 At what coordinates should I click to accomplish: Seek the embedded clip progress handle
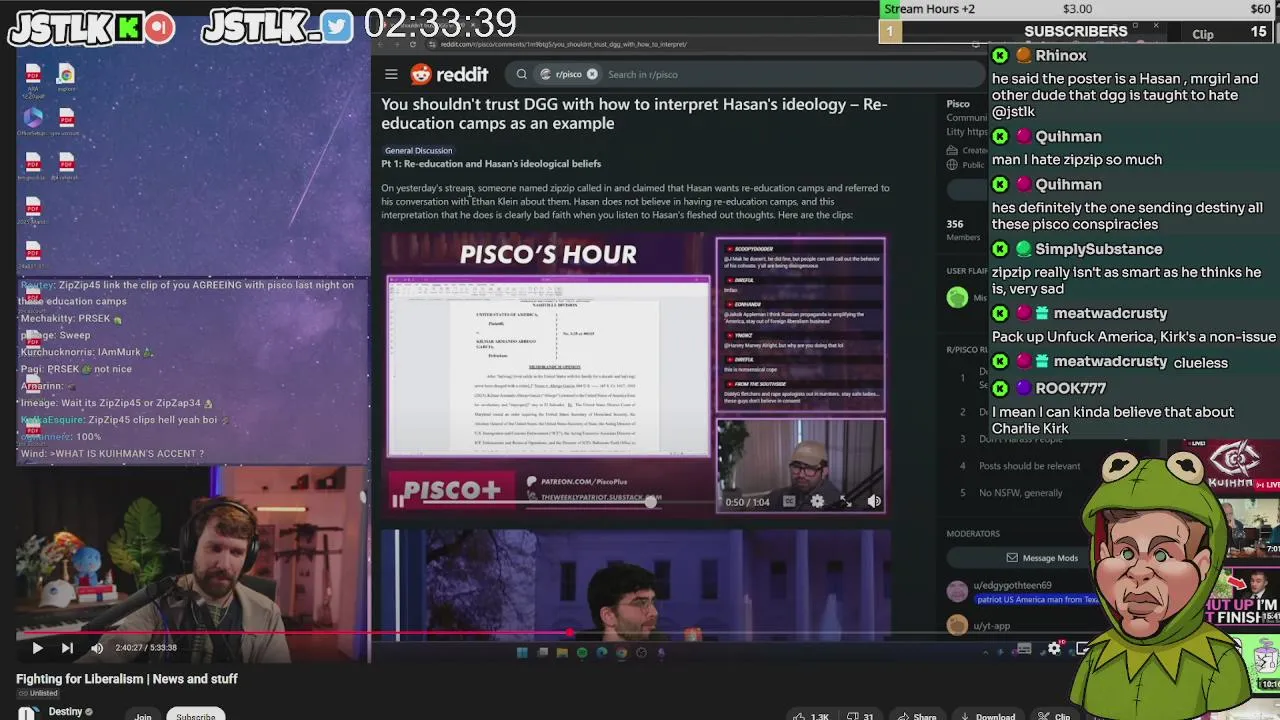click(x=651, y=502)
